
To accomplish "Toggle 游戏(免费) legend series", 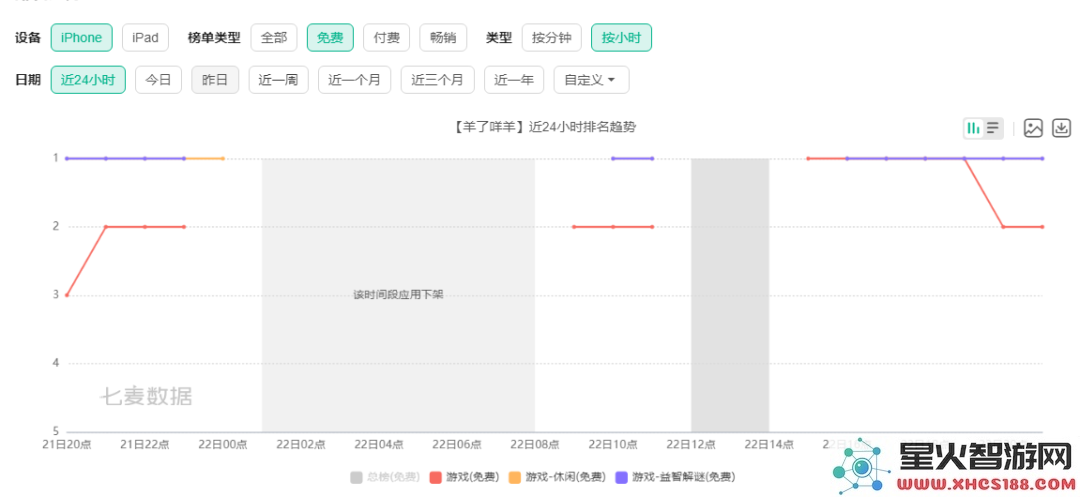I will click(464, 477).
